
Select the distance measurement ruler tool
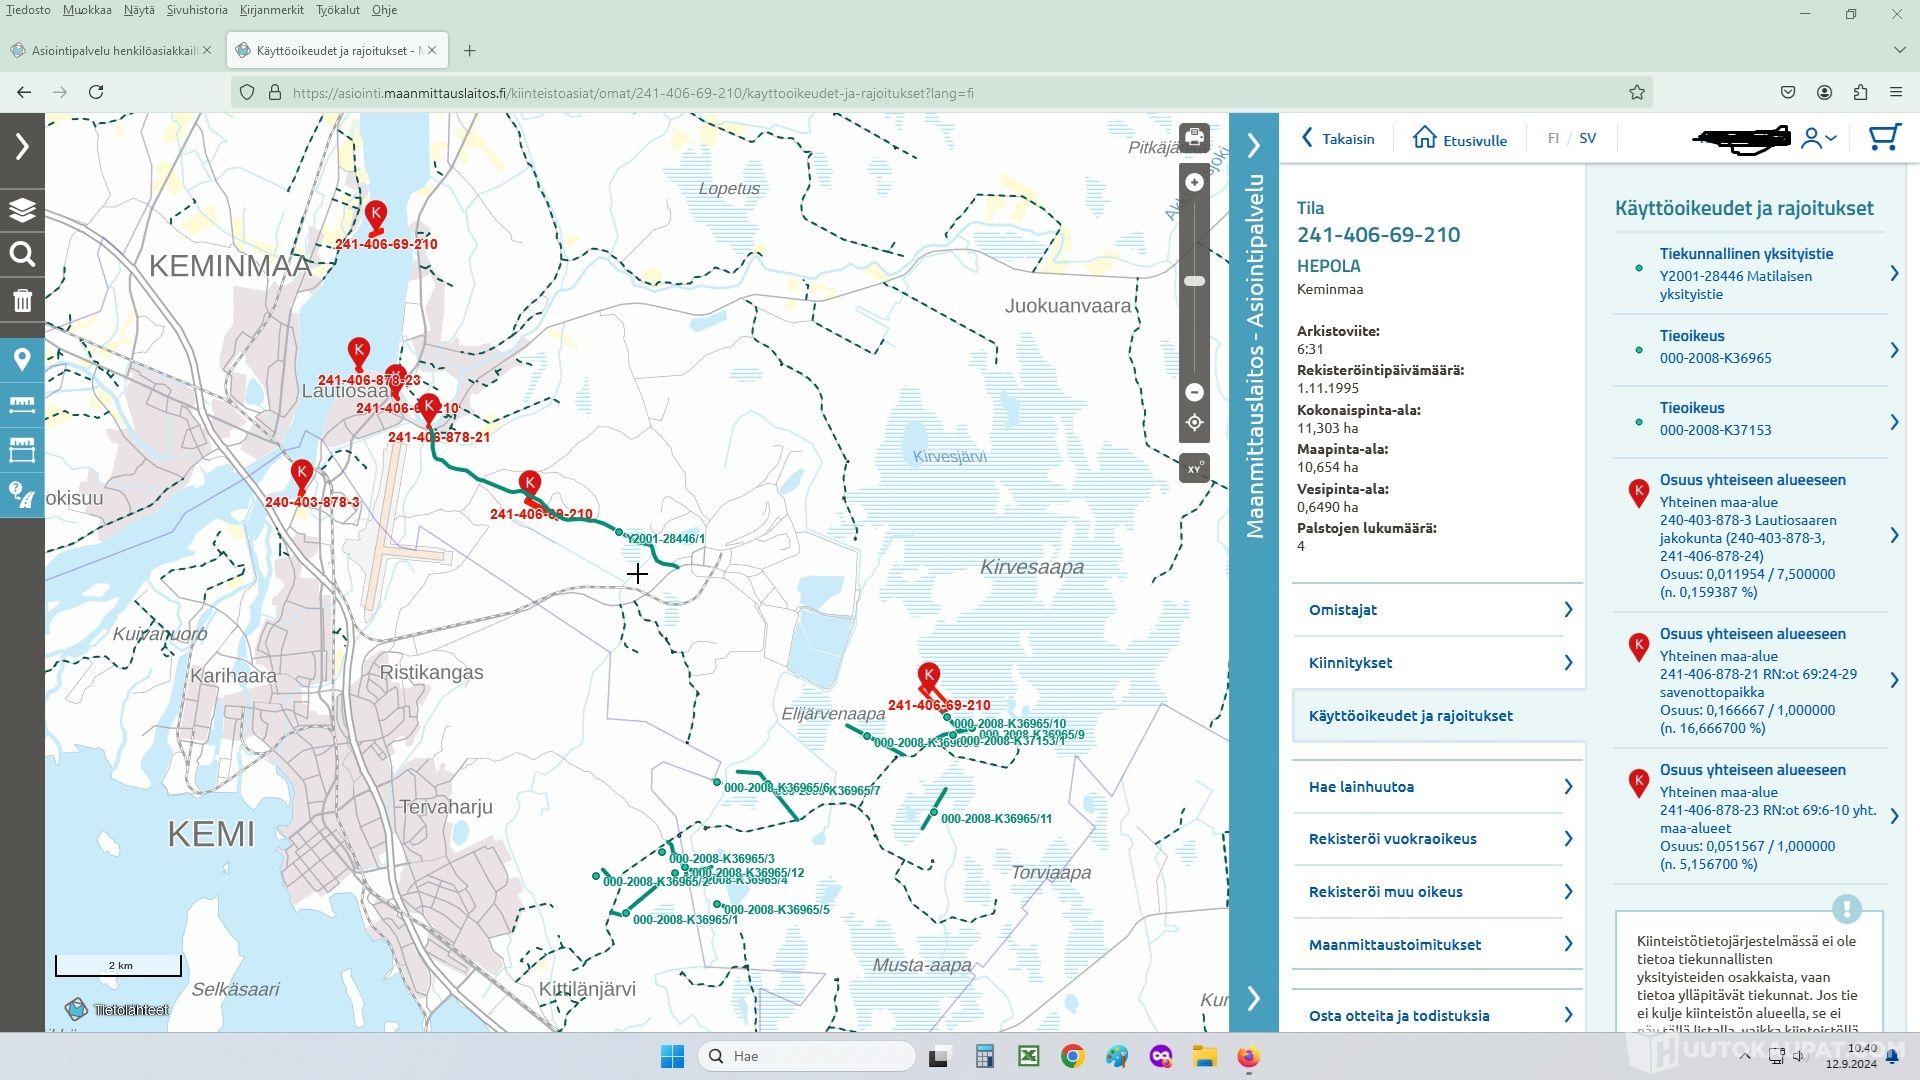22,404
